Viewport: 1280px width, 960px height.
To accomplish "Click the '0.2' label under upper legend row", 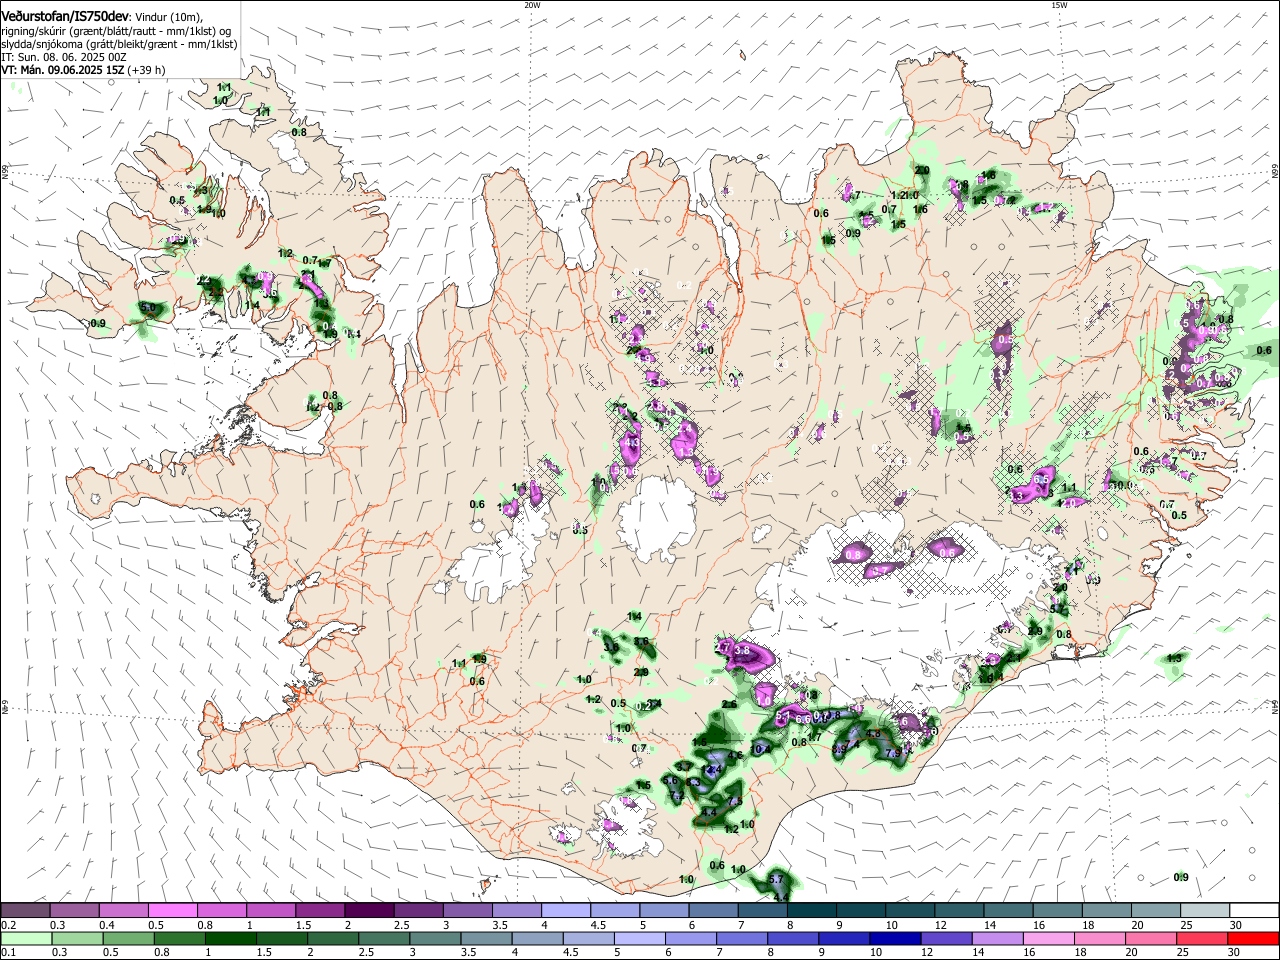I will pos(8,925).
